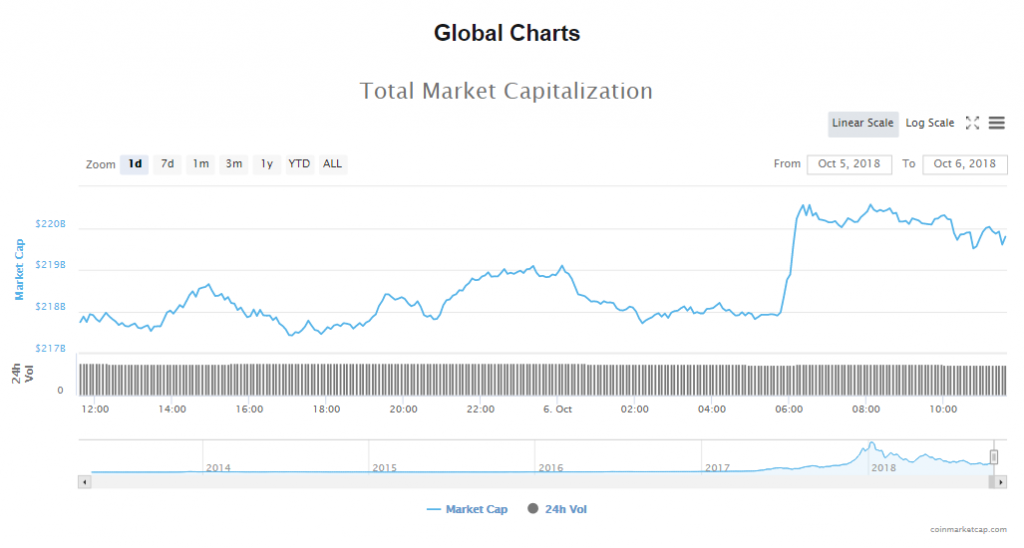
Task: Click the From date field
Action: 848,164
